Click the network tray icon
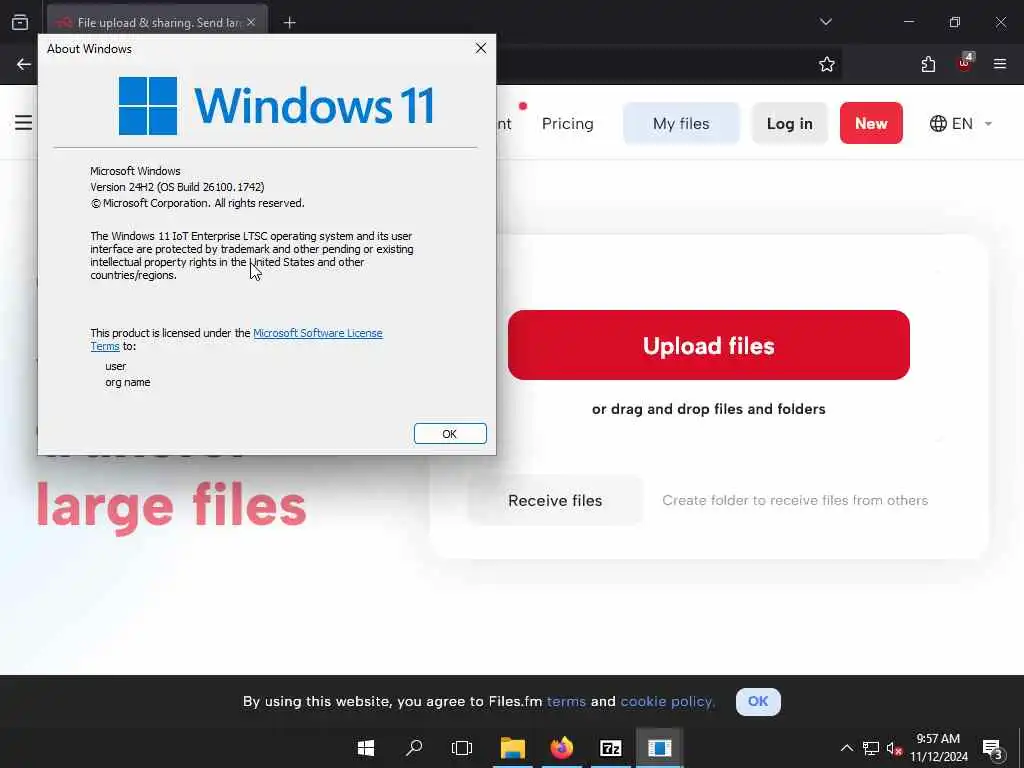The width and height of the screenshot is (1024, 768). [871, 748]
